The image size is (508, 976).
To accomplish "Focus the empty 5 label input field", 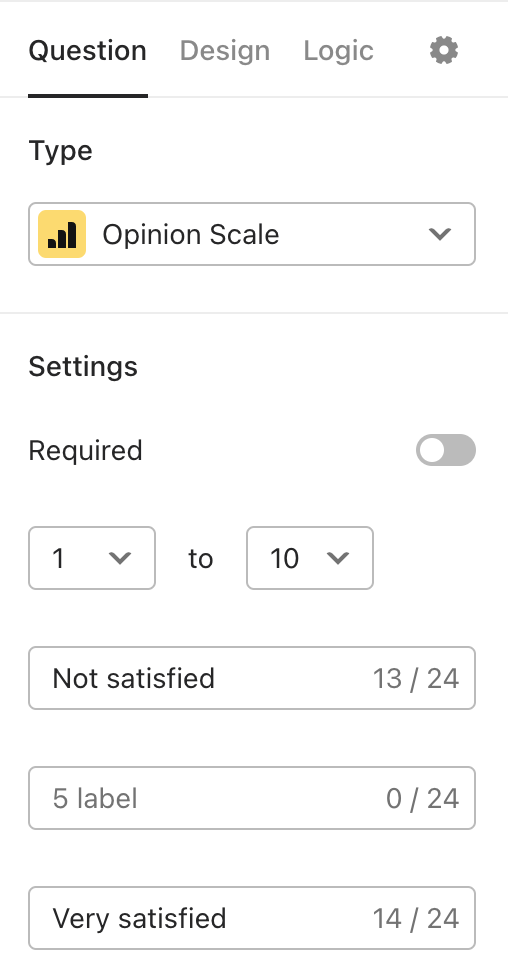I will pos(252,798).
